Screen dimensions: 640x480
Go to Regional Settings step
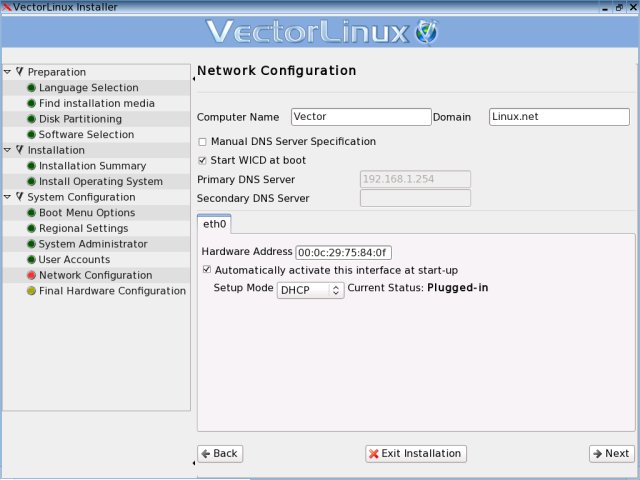[x=84, y=228]
